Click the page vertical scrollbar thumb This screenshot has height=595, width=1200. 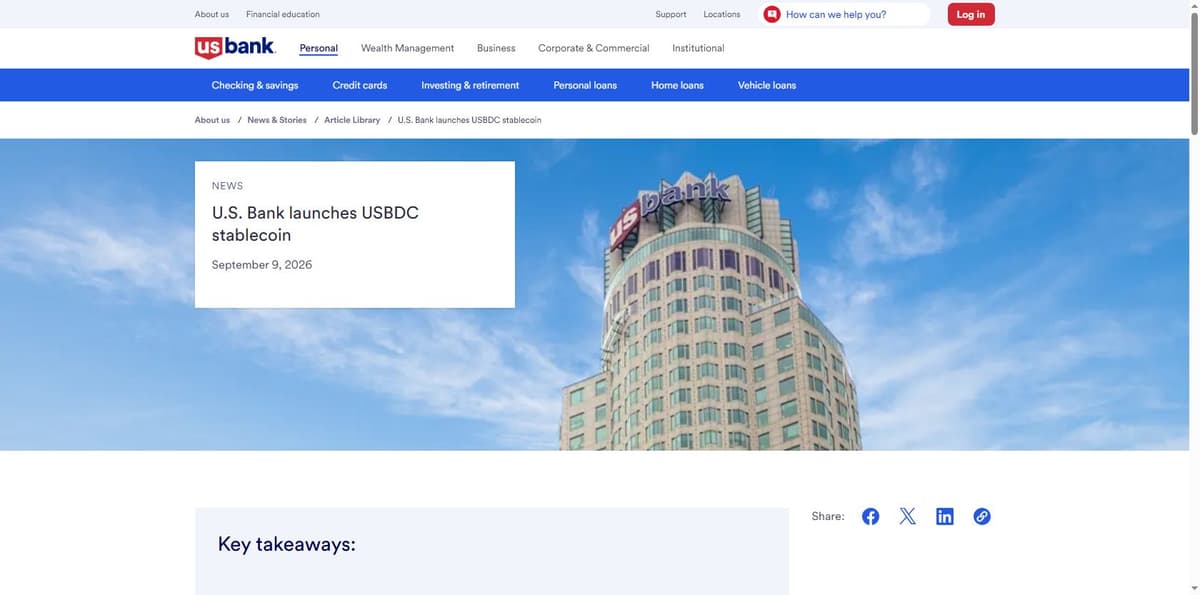click(1194, 72)
